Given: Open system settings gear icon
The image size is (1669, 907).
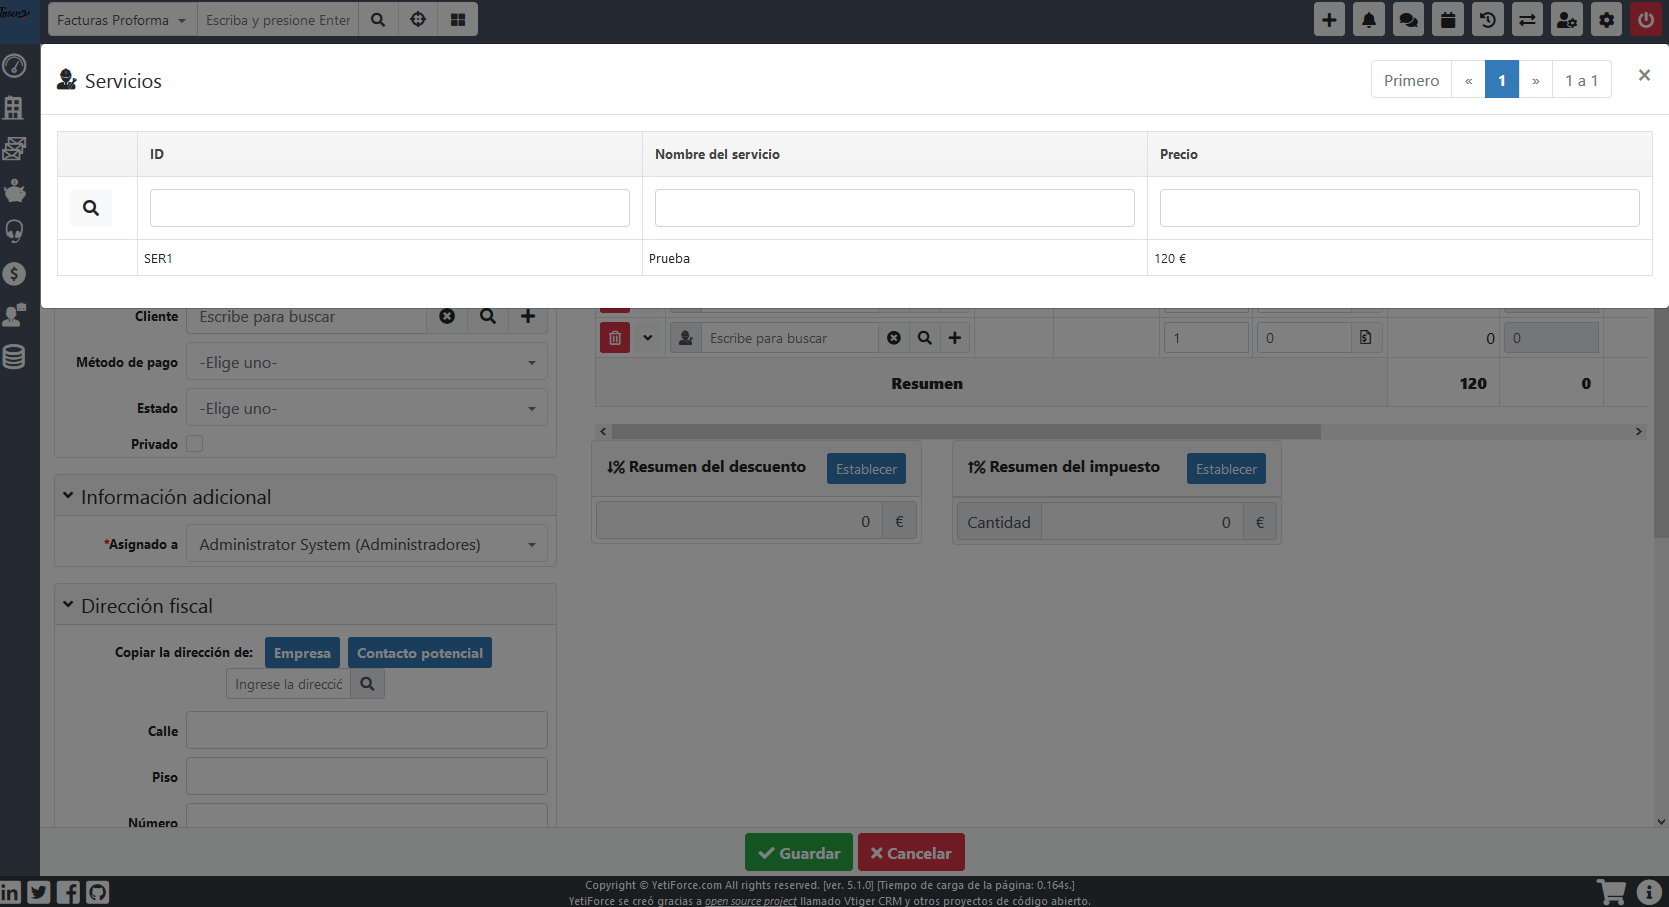Looking at the screenshot, I should coord(1606,20).
